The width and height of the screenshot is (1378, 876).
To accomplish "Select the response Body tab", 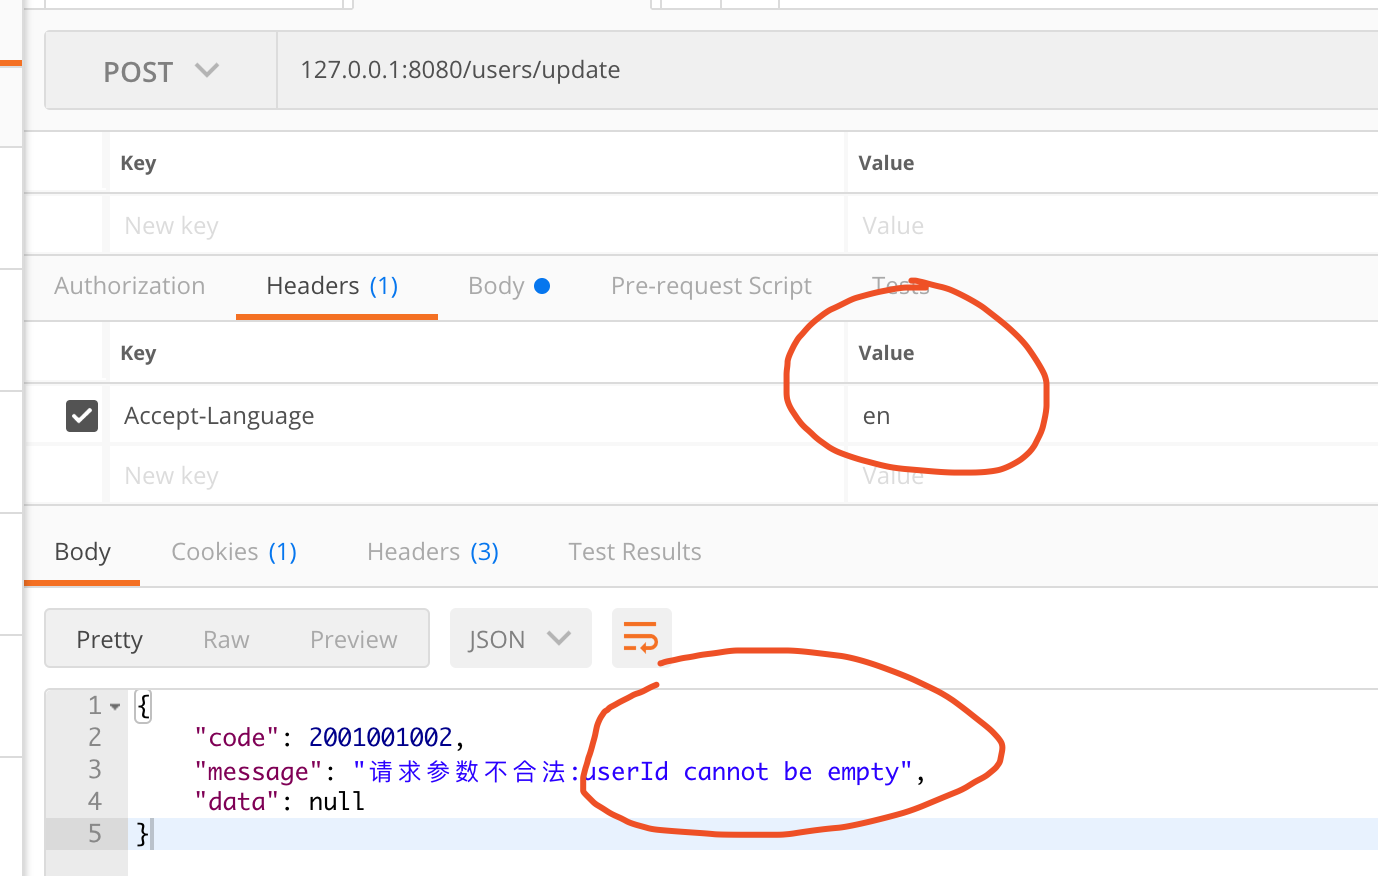I will (x=83, y=552).
